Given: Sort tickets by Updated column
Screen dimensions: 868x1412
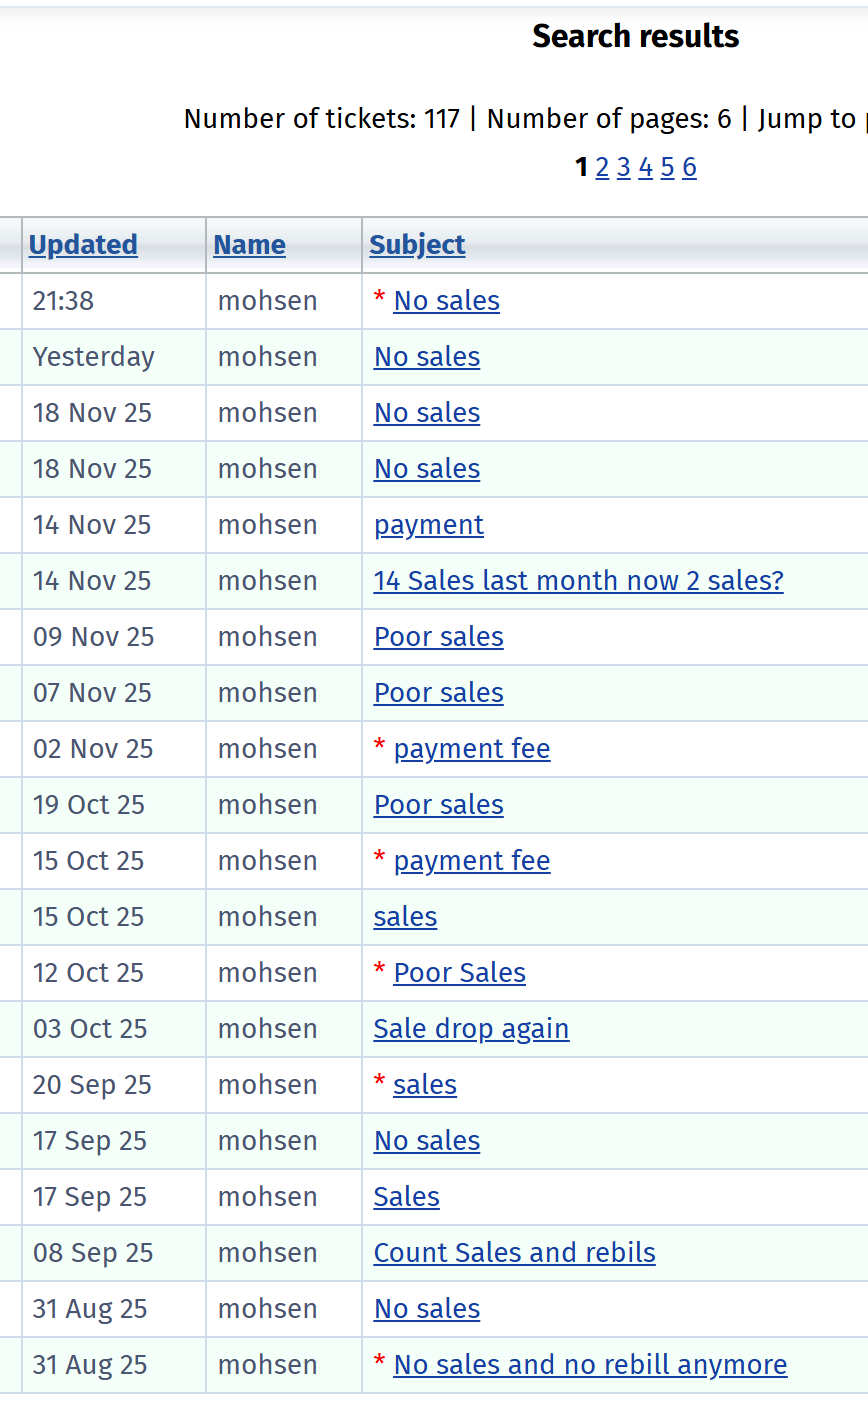Looking at the screenshot, I should click(83, 245).
